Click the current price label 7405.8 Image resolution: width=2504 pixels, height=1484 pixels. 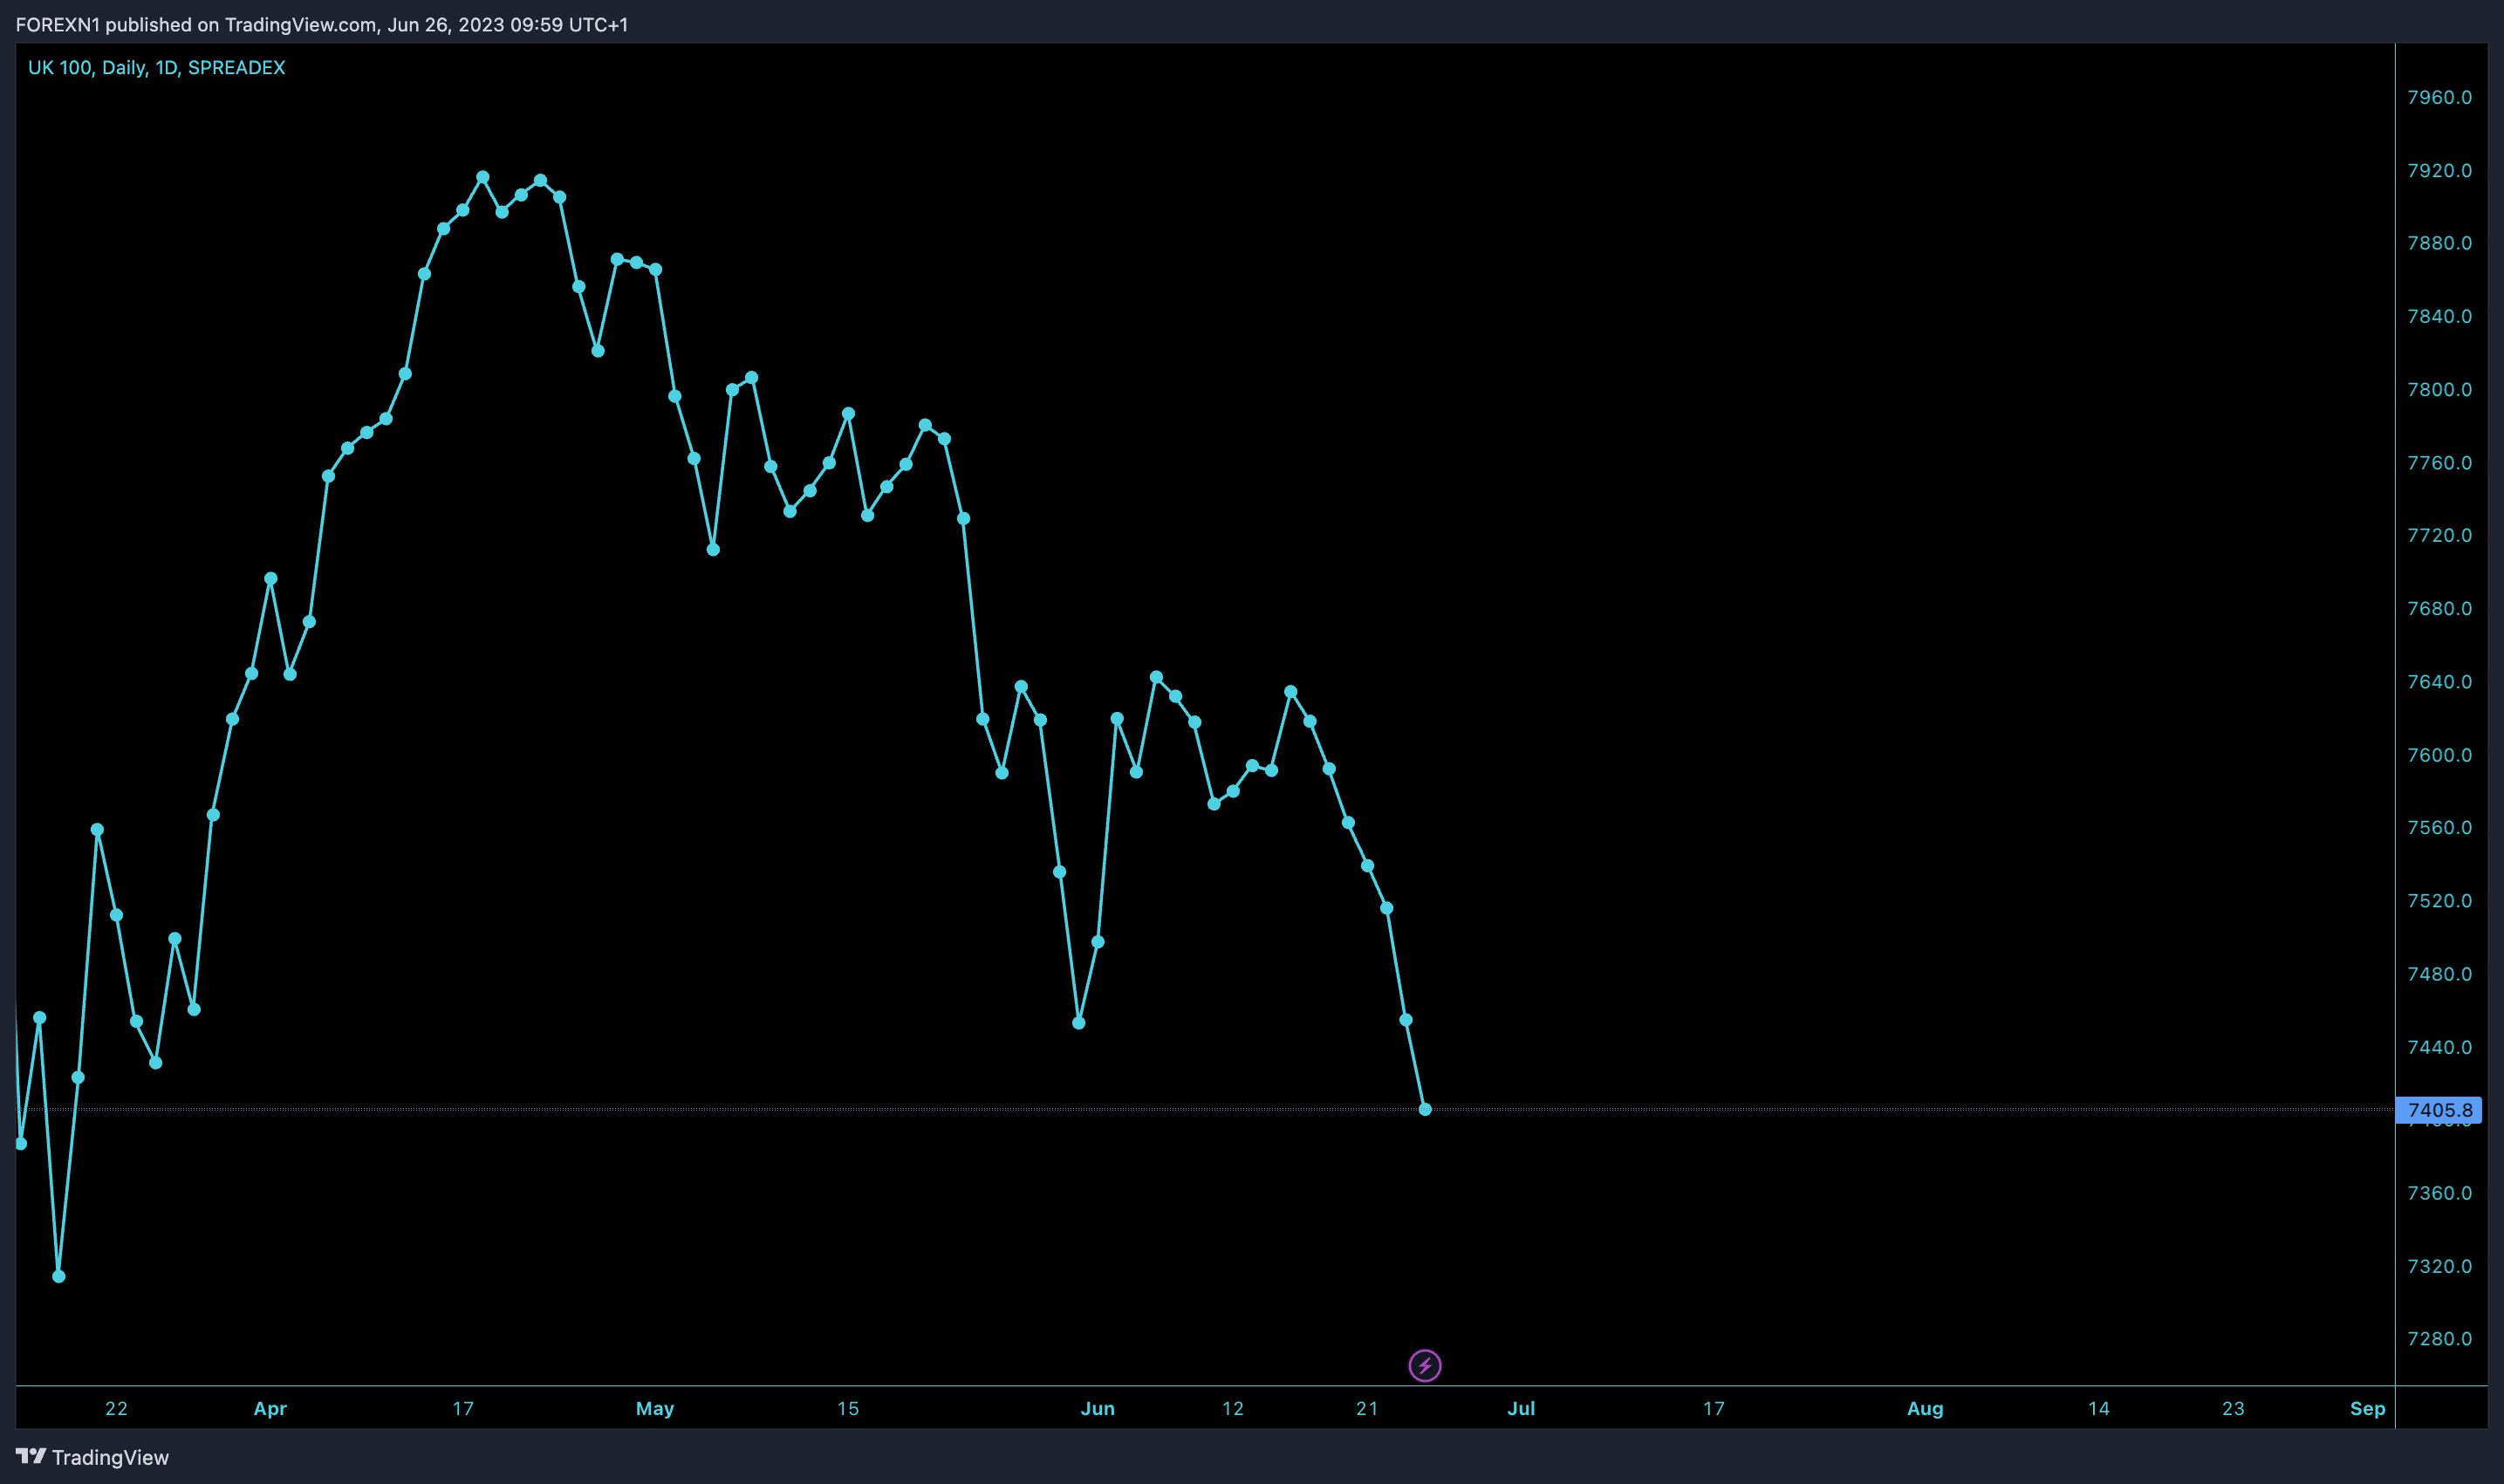[2439, 1110]
